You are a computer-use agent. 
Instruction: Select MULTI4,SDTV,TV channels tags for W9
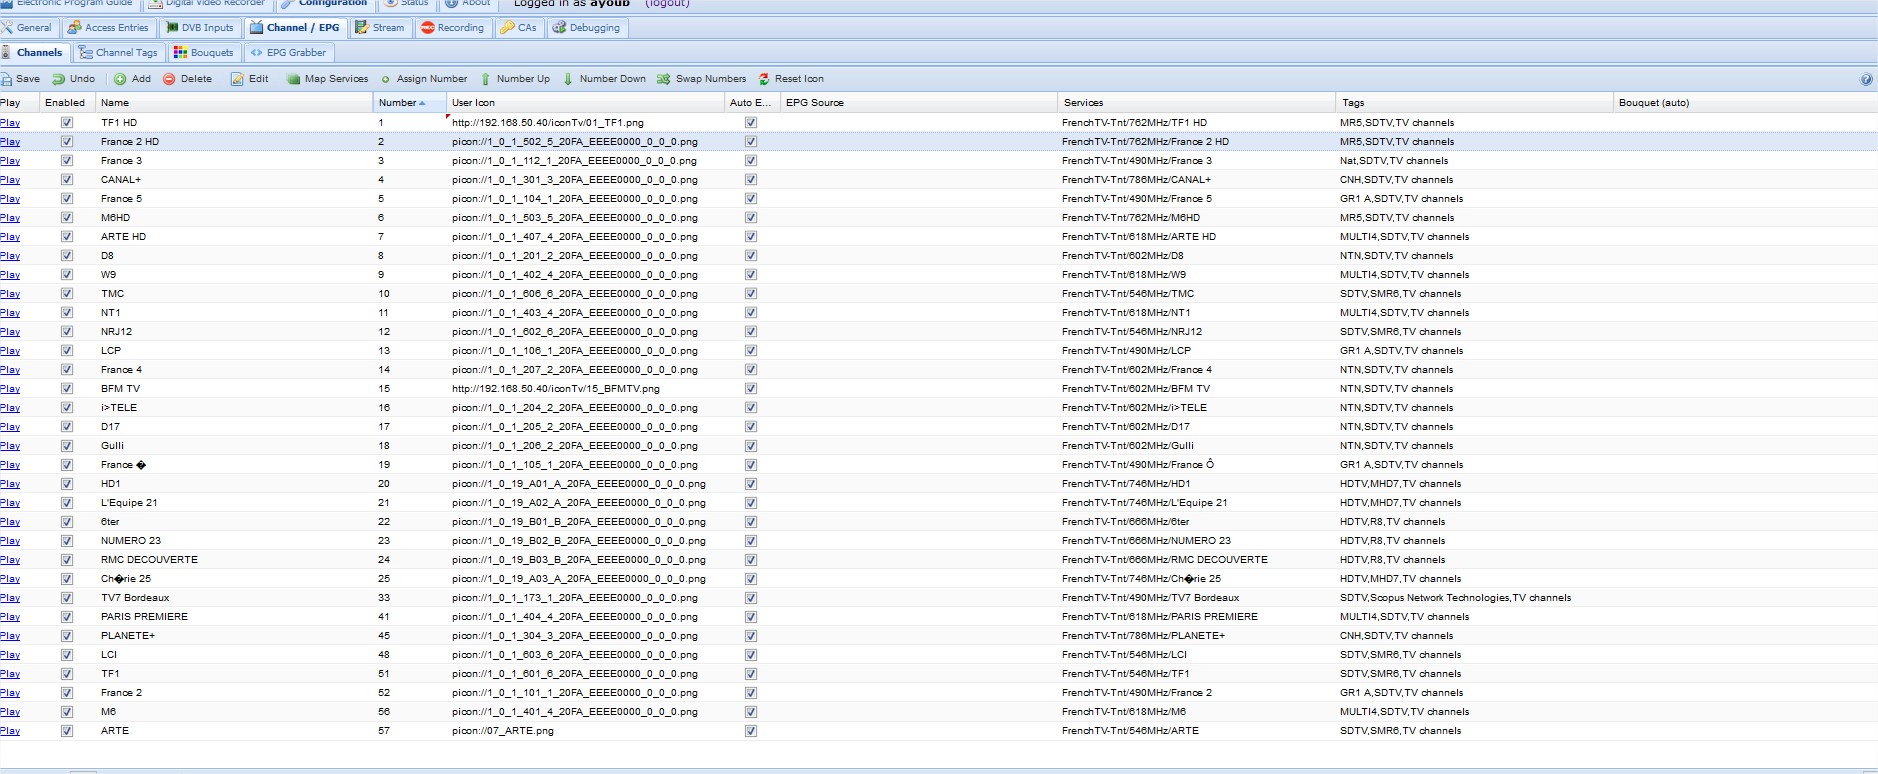click(x=1475, y=275)
